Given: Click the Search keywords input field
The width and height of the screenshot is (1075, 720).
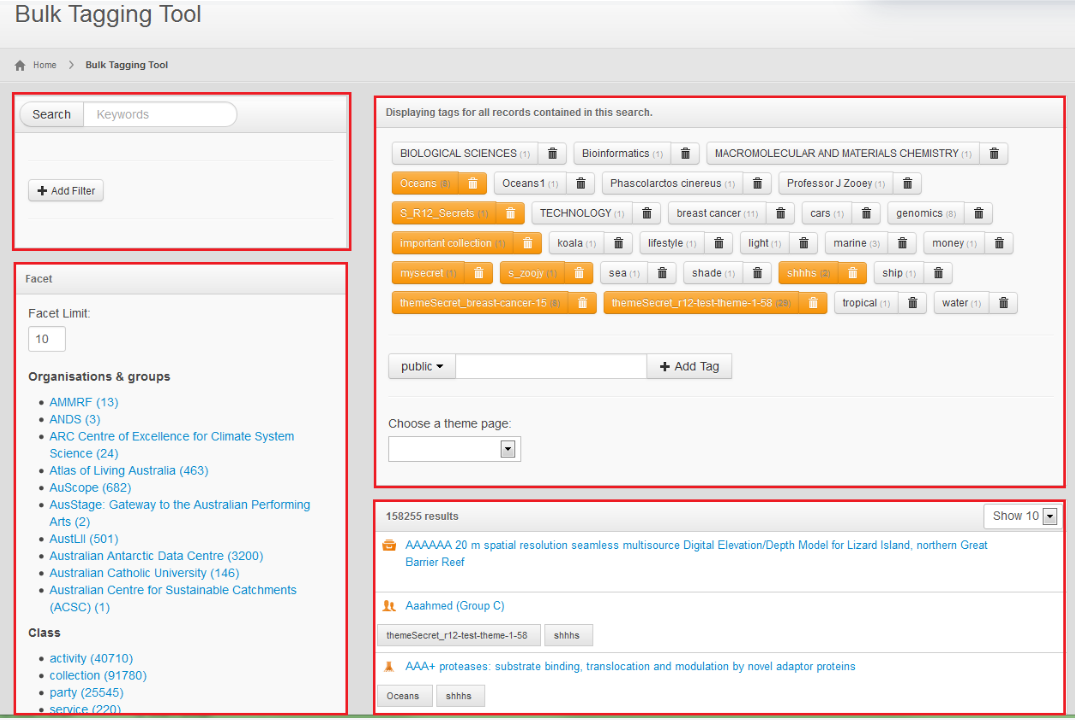Looking at the screenshot, I should (x=160, y=115).
